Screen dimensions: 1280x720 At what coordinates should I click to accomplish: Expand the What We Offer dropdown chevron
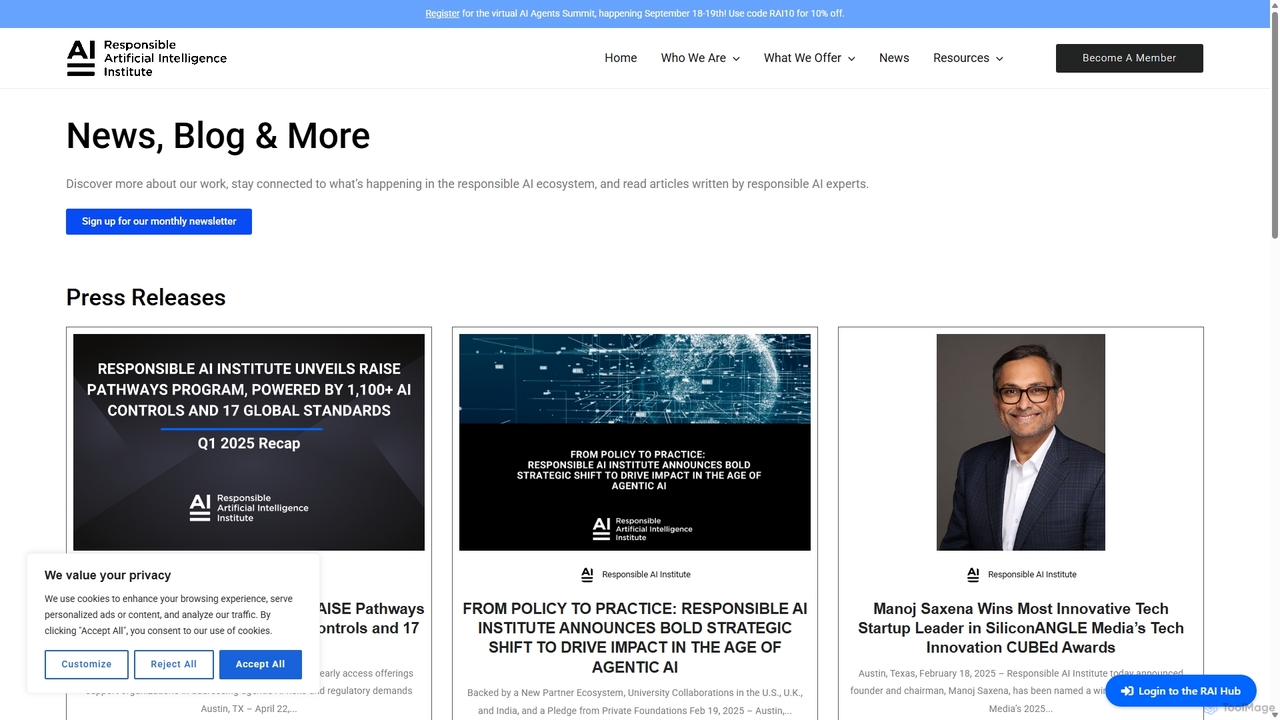[x=851, y=59]
